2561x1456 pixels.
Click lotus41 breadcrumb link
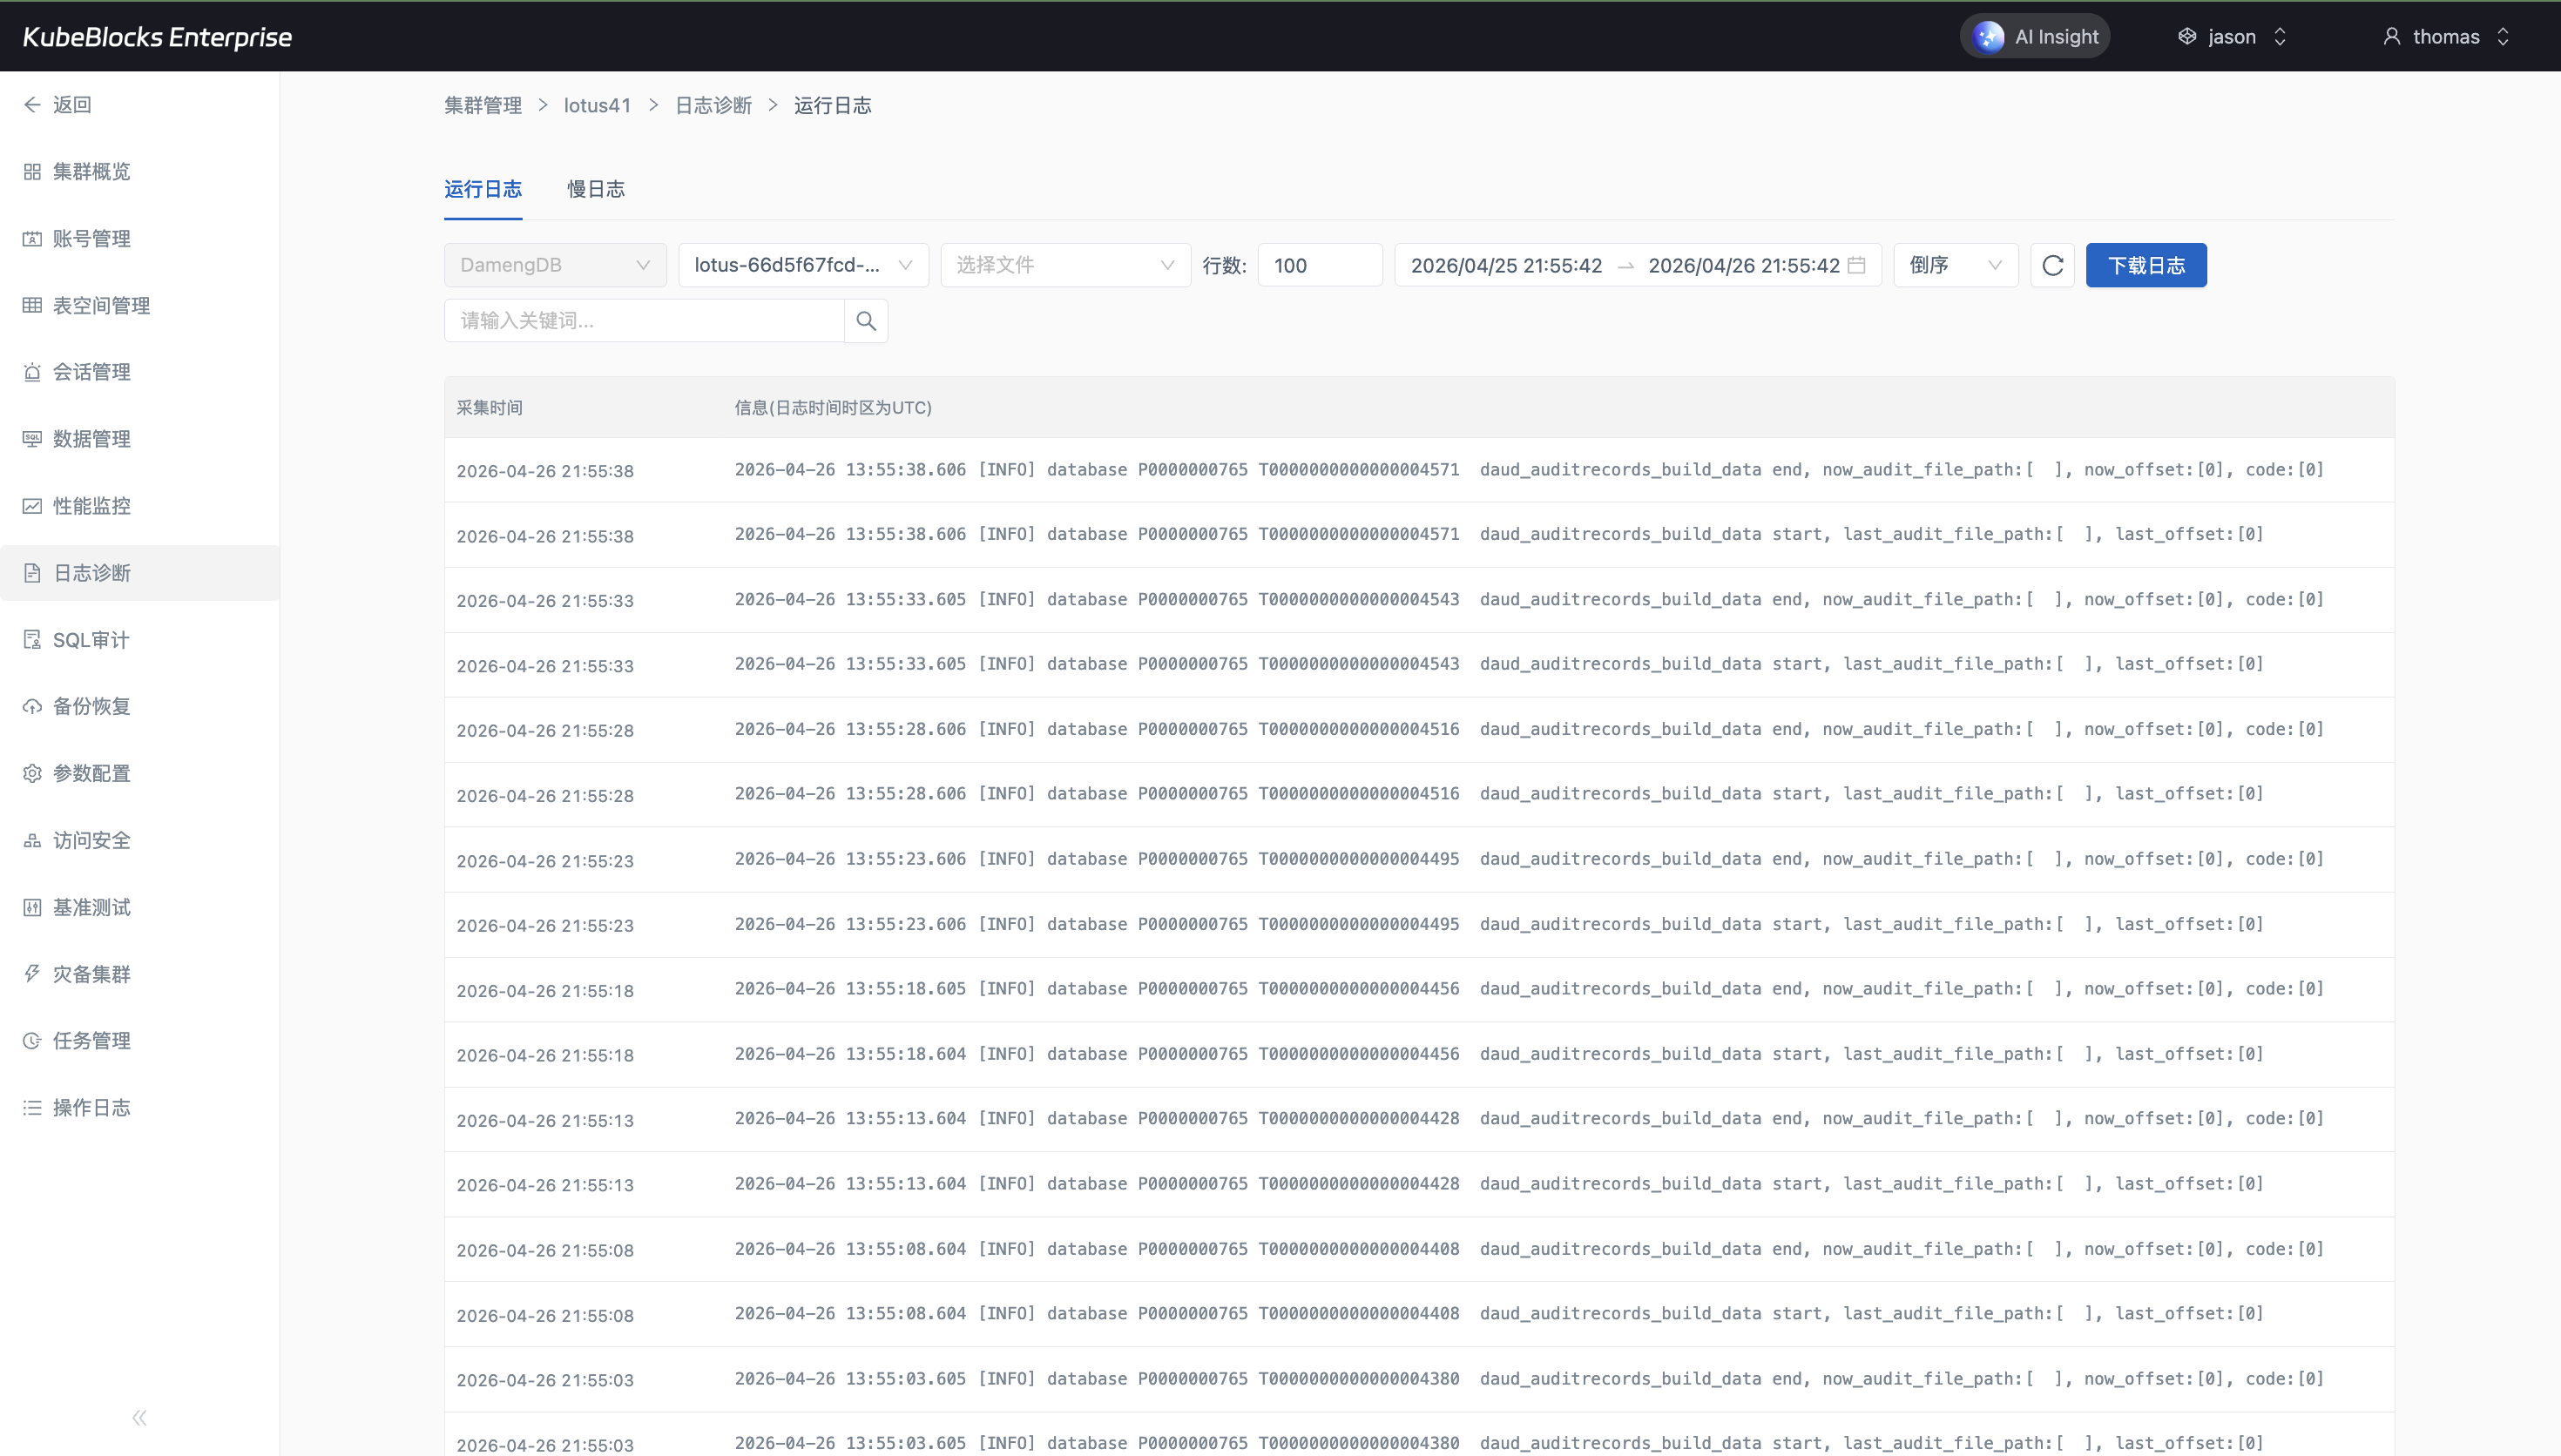pyautogui.click(x=597, y=105)
